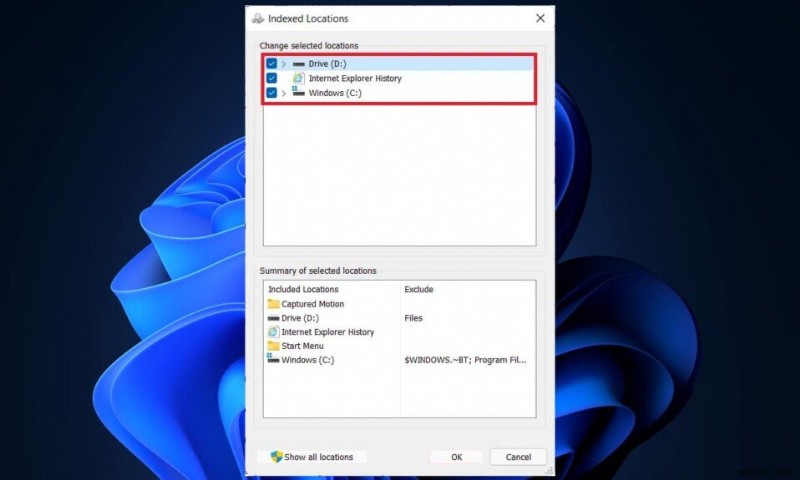
Task: Uncheck the Windows (C:) checkbox
Action: click(271, 93)
